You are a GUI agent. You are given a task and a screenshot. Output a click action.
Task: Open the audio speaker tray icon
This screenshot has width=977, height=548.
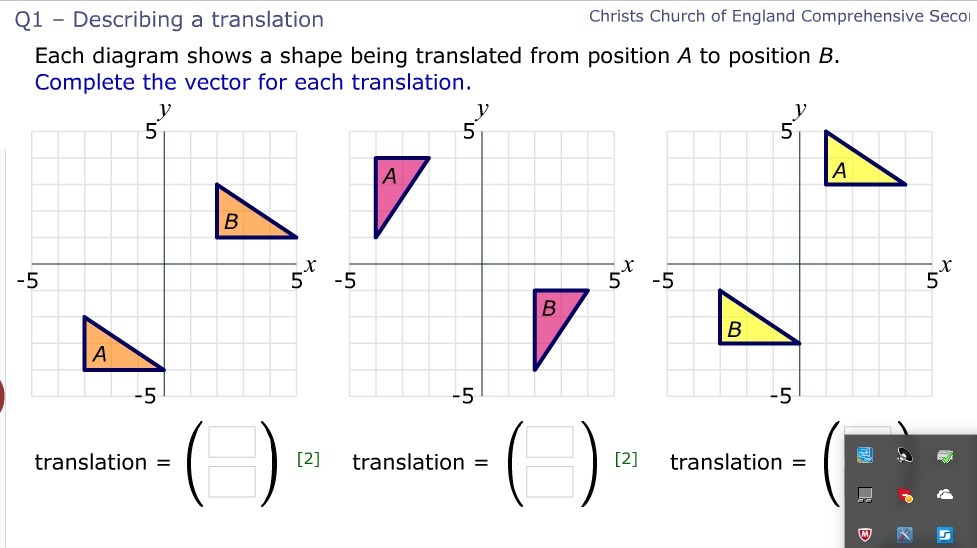905,455
